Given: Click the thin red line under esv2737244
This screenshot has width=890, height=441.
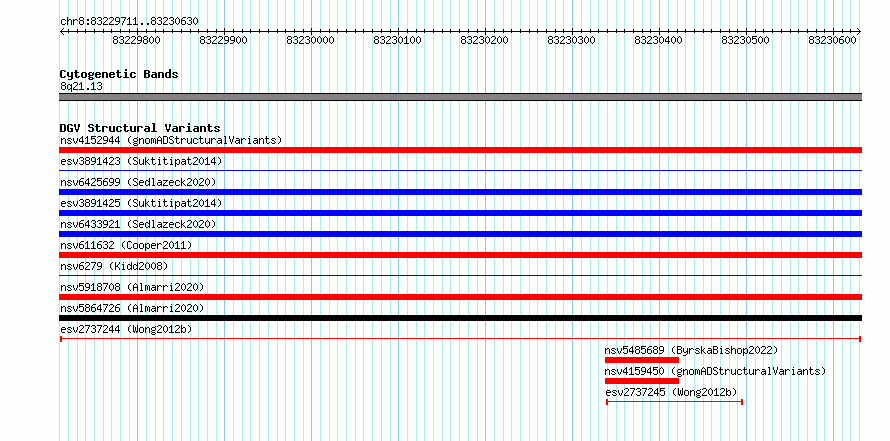Looking at the screenshot, I should pos(460,339).
